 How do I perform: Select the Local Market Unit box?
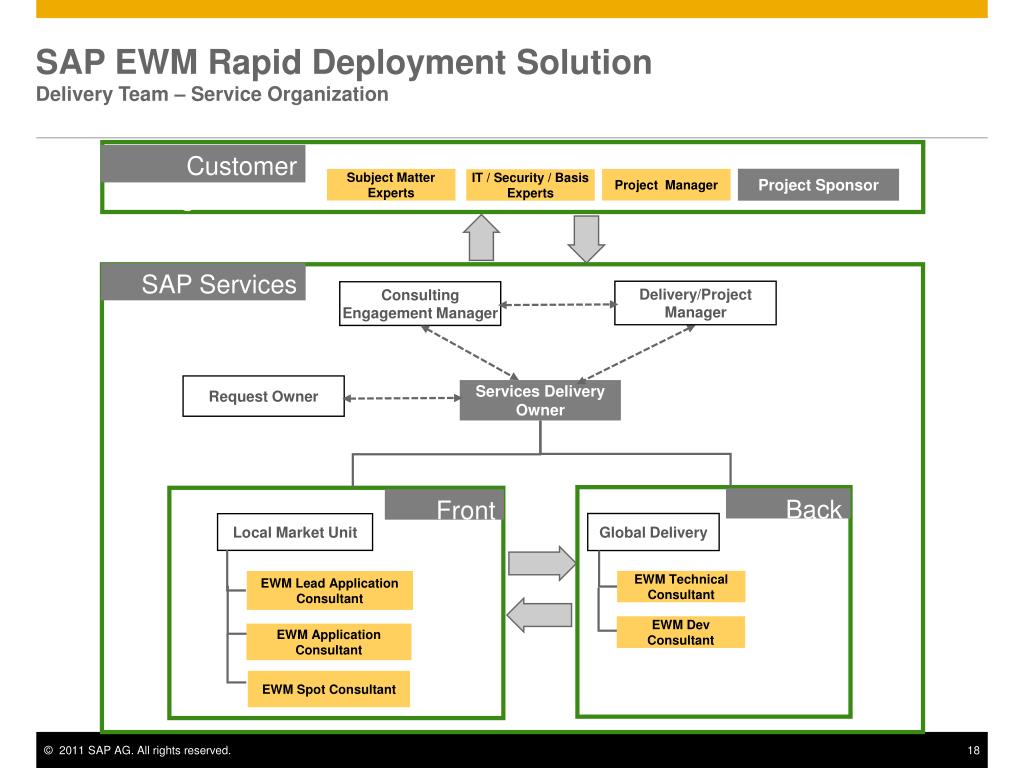tap(295, 532)
